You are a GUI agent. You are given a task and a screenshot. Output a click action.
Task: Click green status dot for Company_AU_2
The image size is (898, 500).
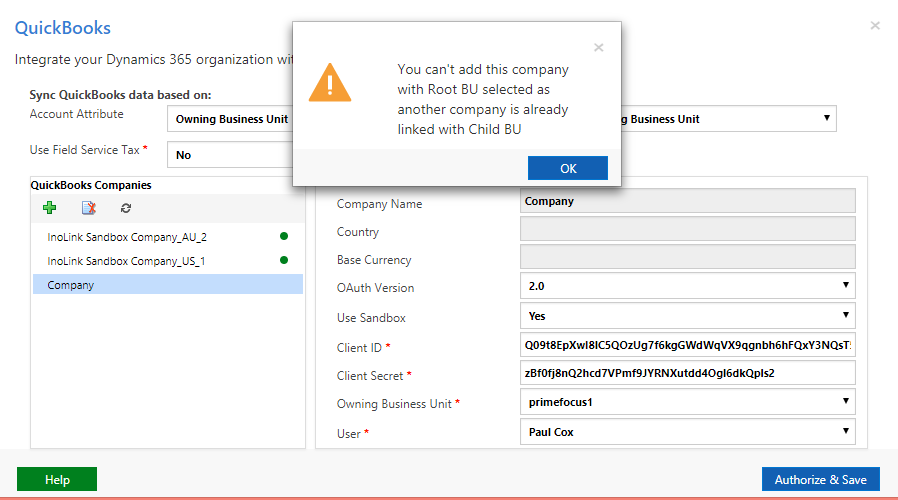[283, 236]
